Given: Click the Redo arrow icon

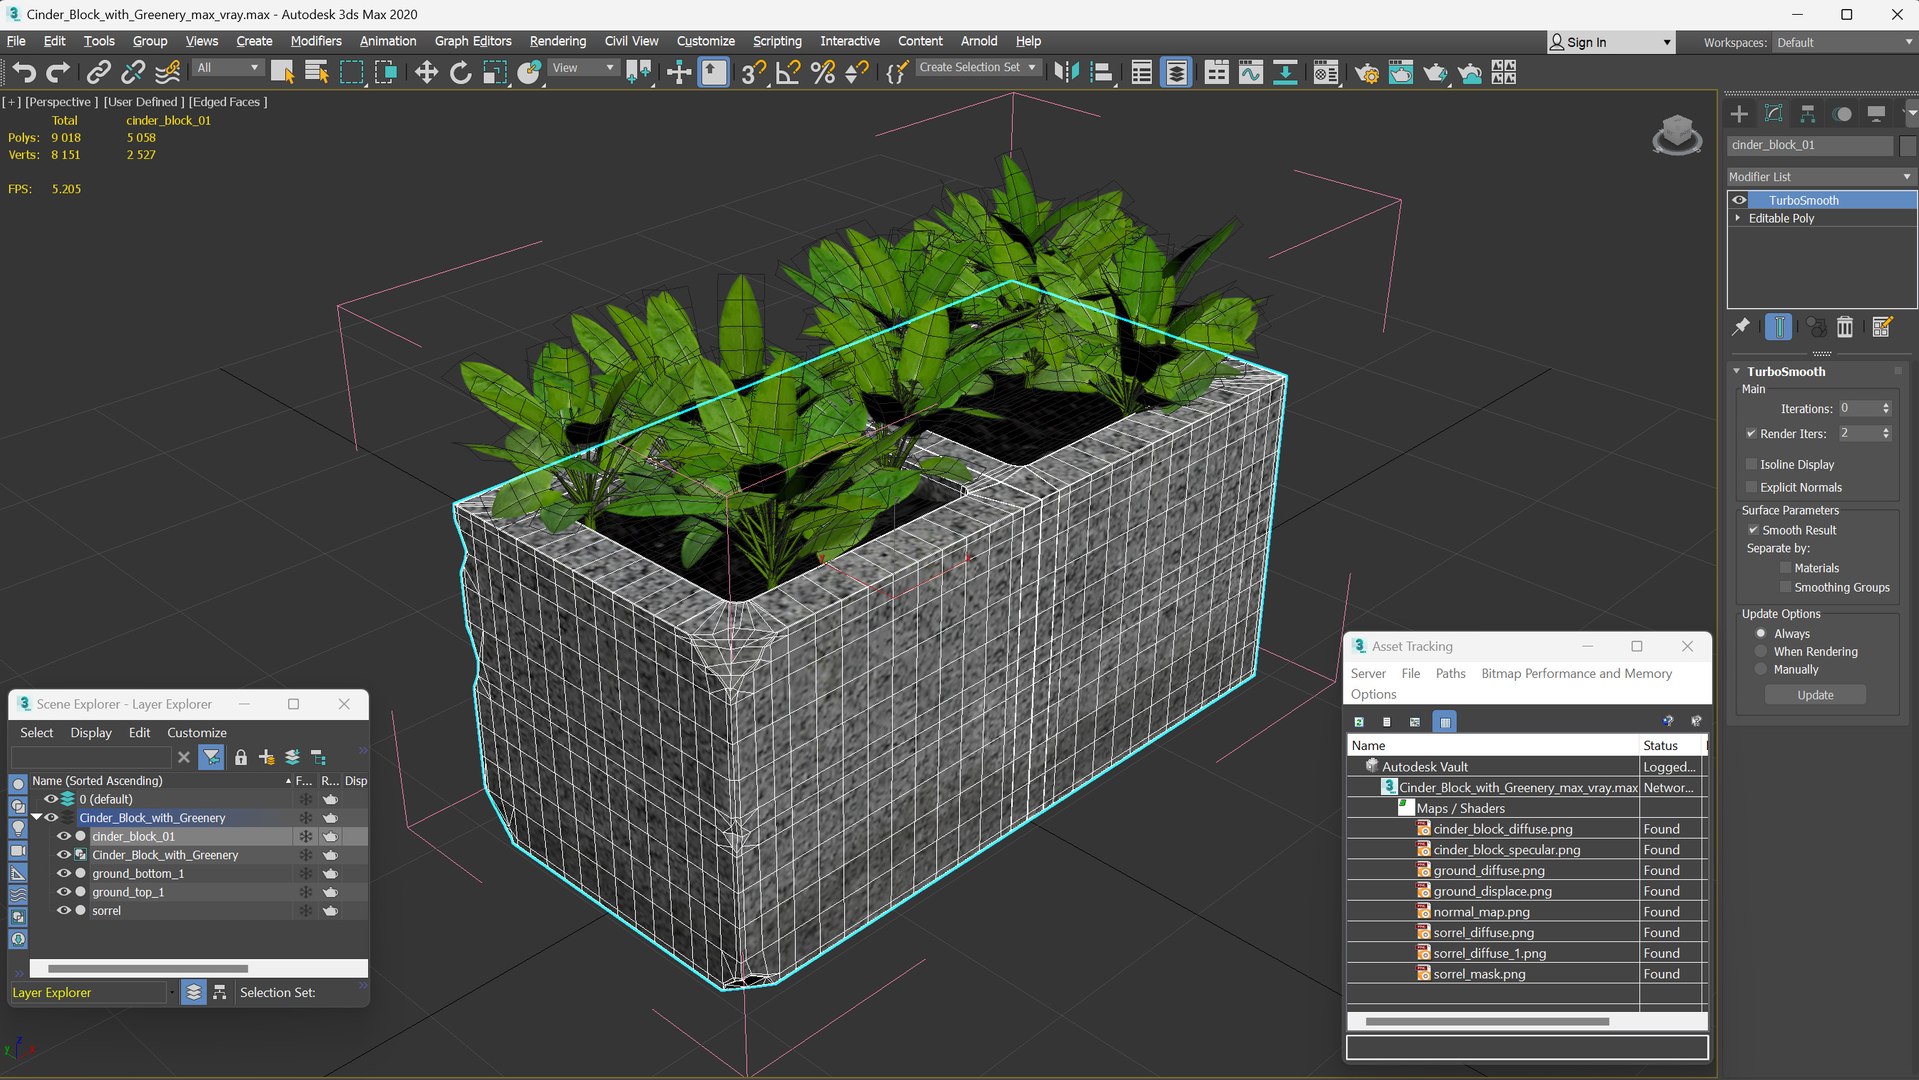Looking at the screenshot, I should tap(59, 72).
